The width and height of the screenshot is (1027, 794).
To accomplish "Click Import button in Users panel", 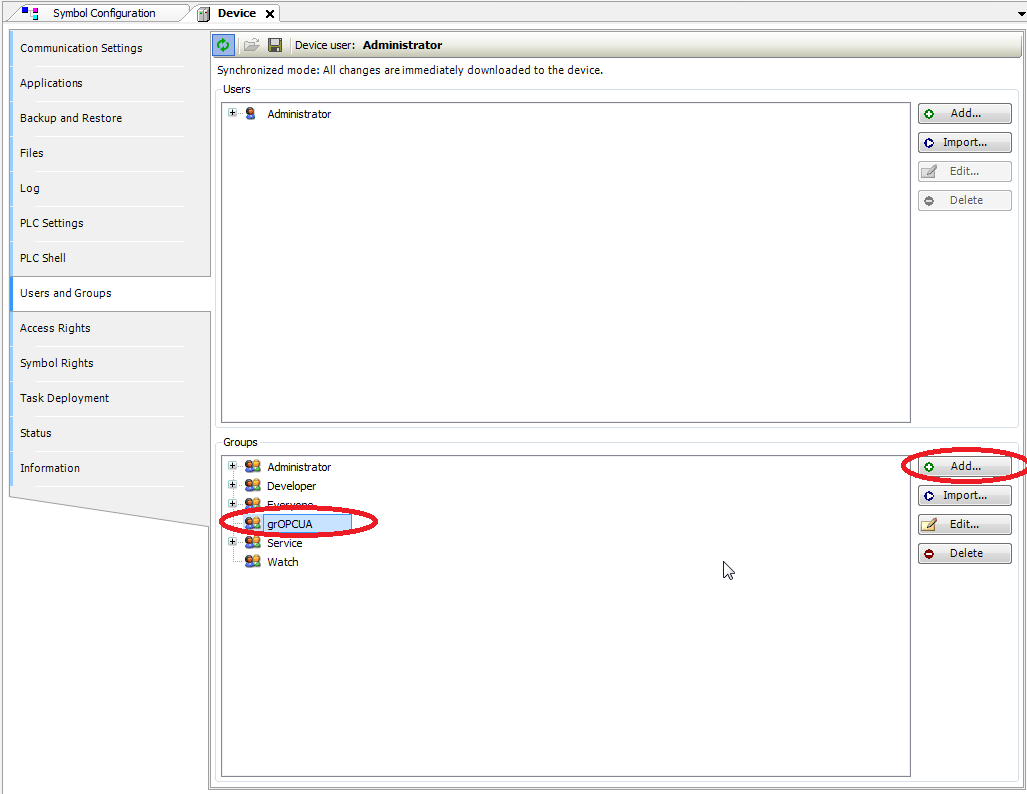I will coord(964,143).
